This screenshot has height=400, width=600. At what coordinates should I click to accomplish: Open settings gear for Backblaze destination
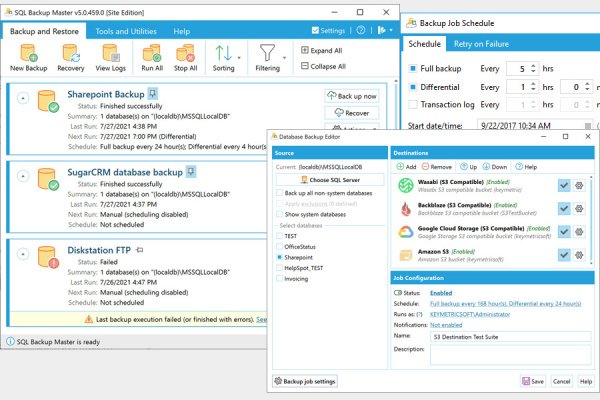click(x=579, y=209)
